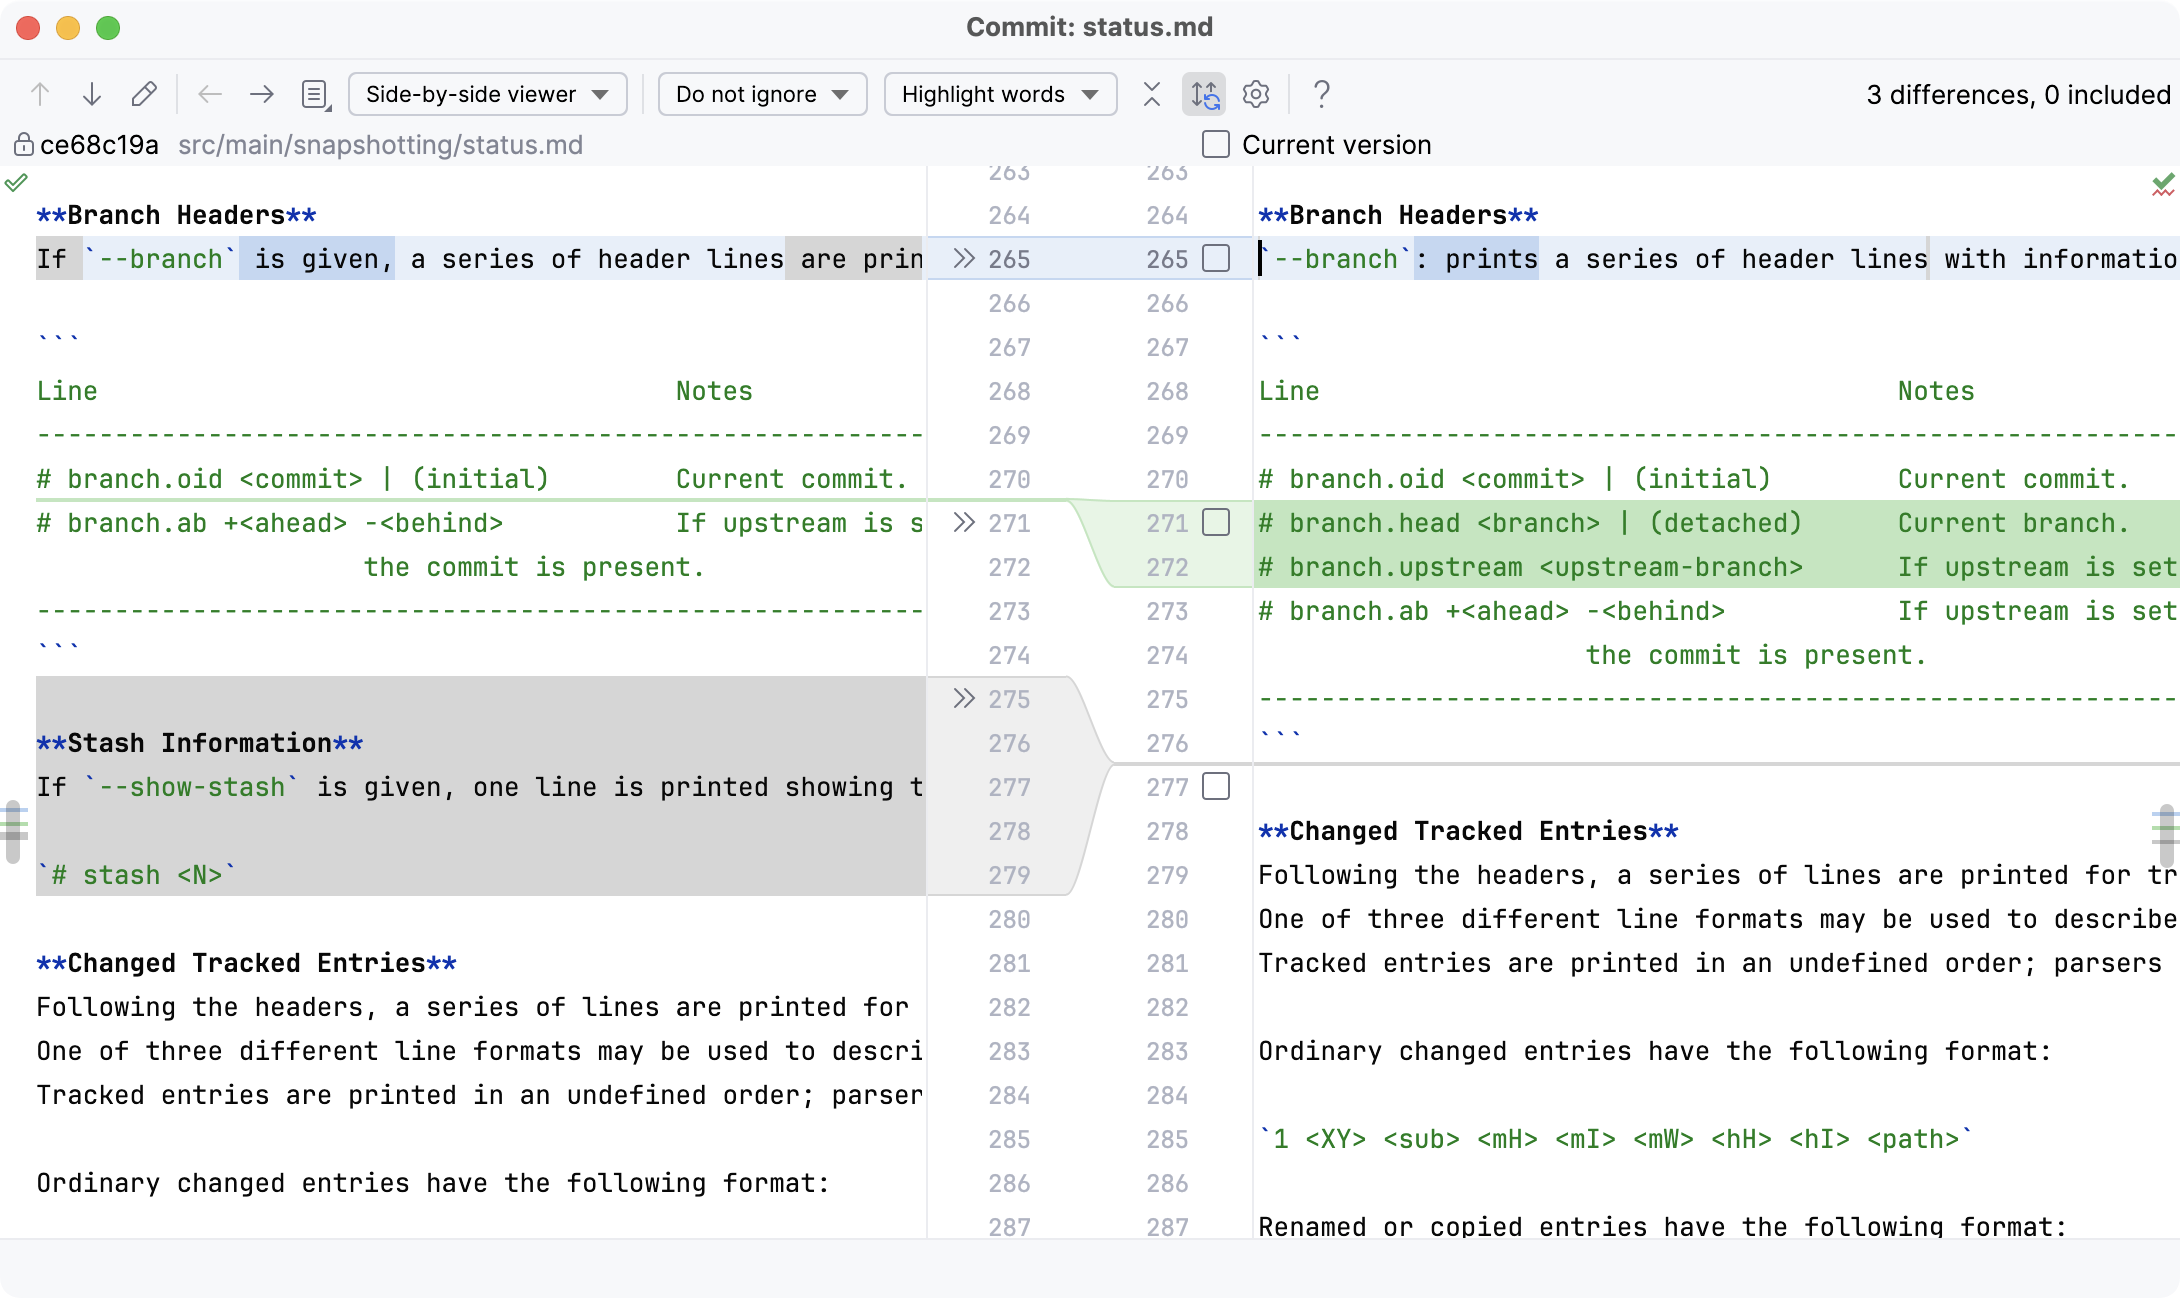The image size is (2180, 1298).
Task: Select the edit source pencil icon
Action: click(145, 93)
